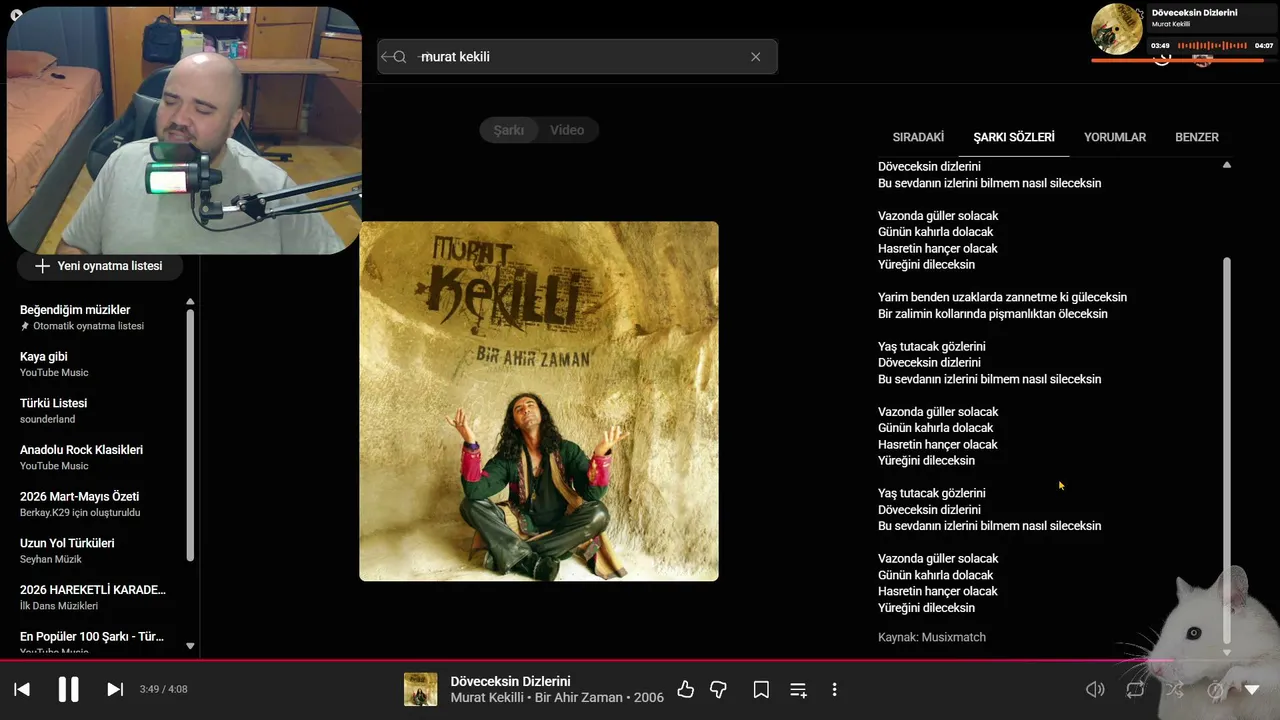
Task: Save song to library bookmark icon
Action: pos(761,689)
